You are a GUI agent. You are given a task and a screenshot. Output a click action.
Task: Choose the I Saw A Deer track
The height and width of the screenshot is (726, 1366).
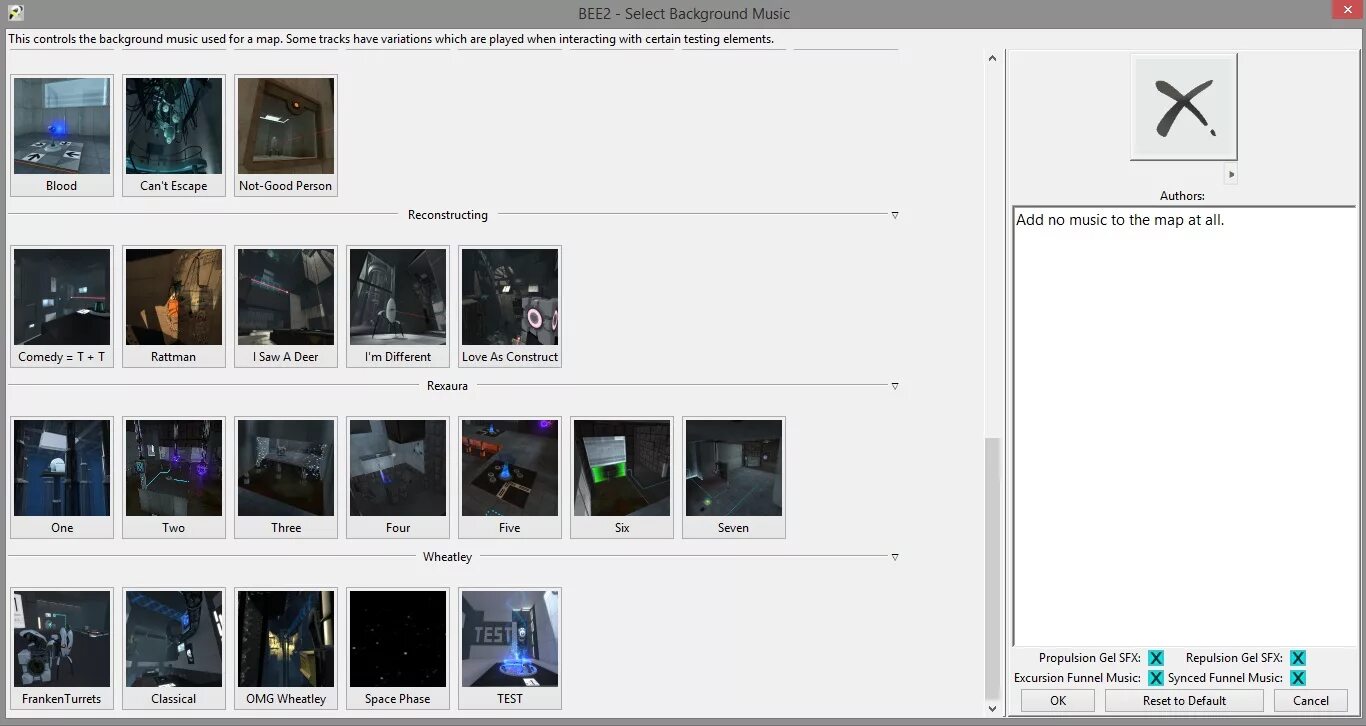pos(286,306)
